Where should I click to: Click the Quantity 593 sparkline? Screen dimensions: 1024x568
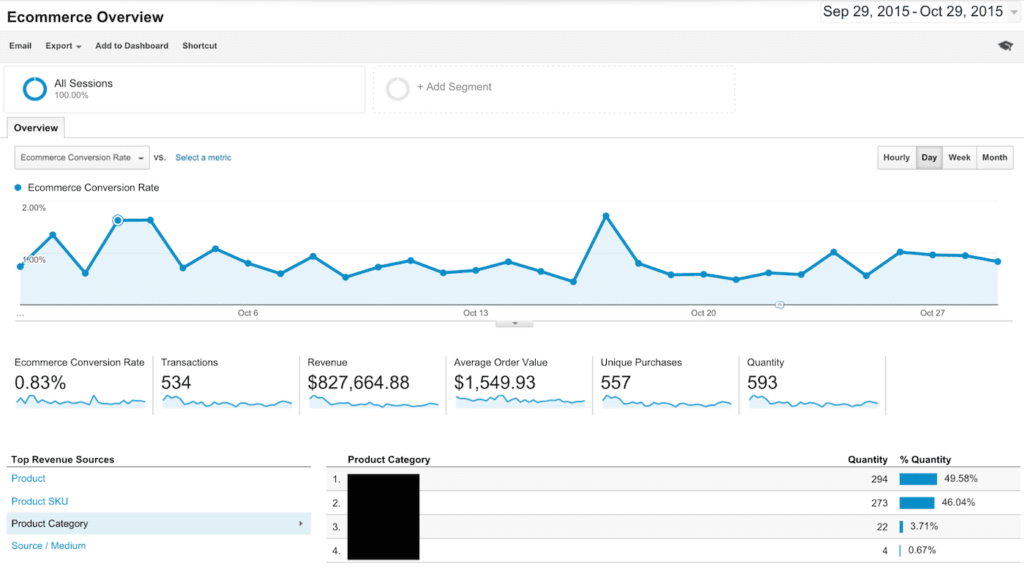coord(812,402)
